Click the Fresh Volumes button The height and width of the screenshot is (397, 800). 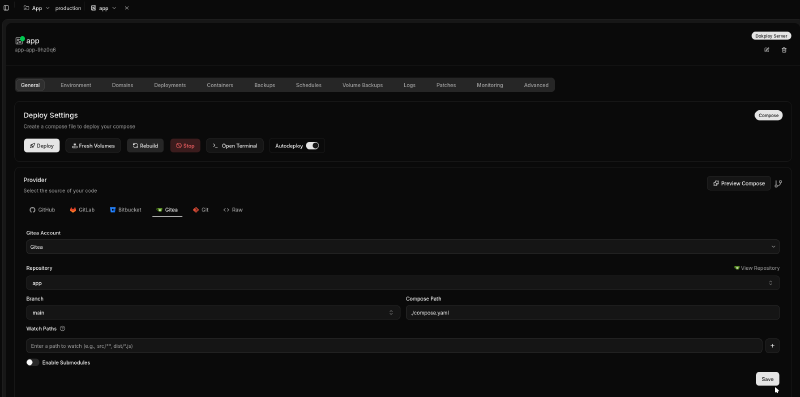tap(93, 146)
